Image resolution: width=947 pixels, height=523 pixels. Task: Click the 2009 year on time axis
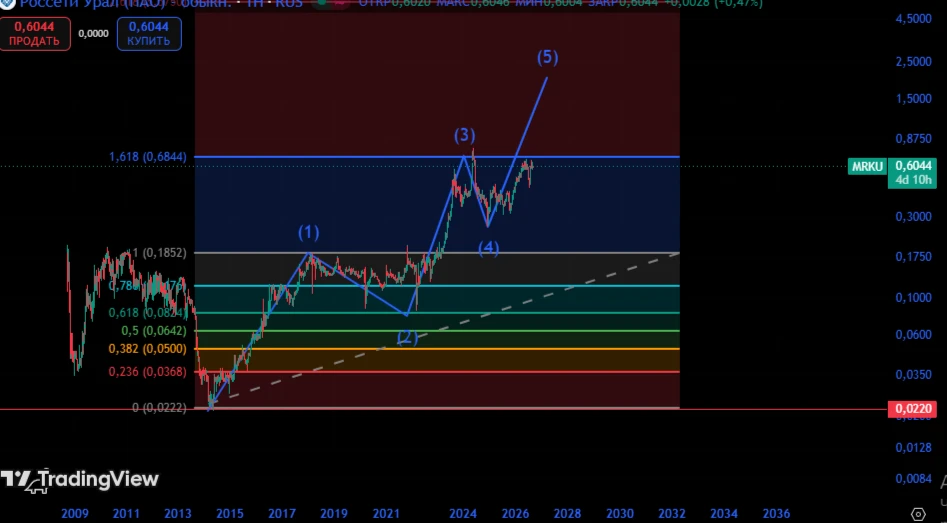click(74, 514)
